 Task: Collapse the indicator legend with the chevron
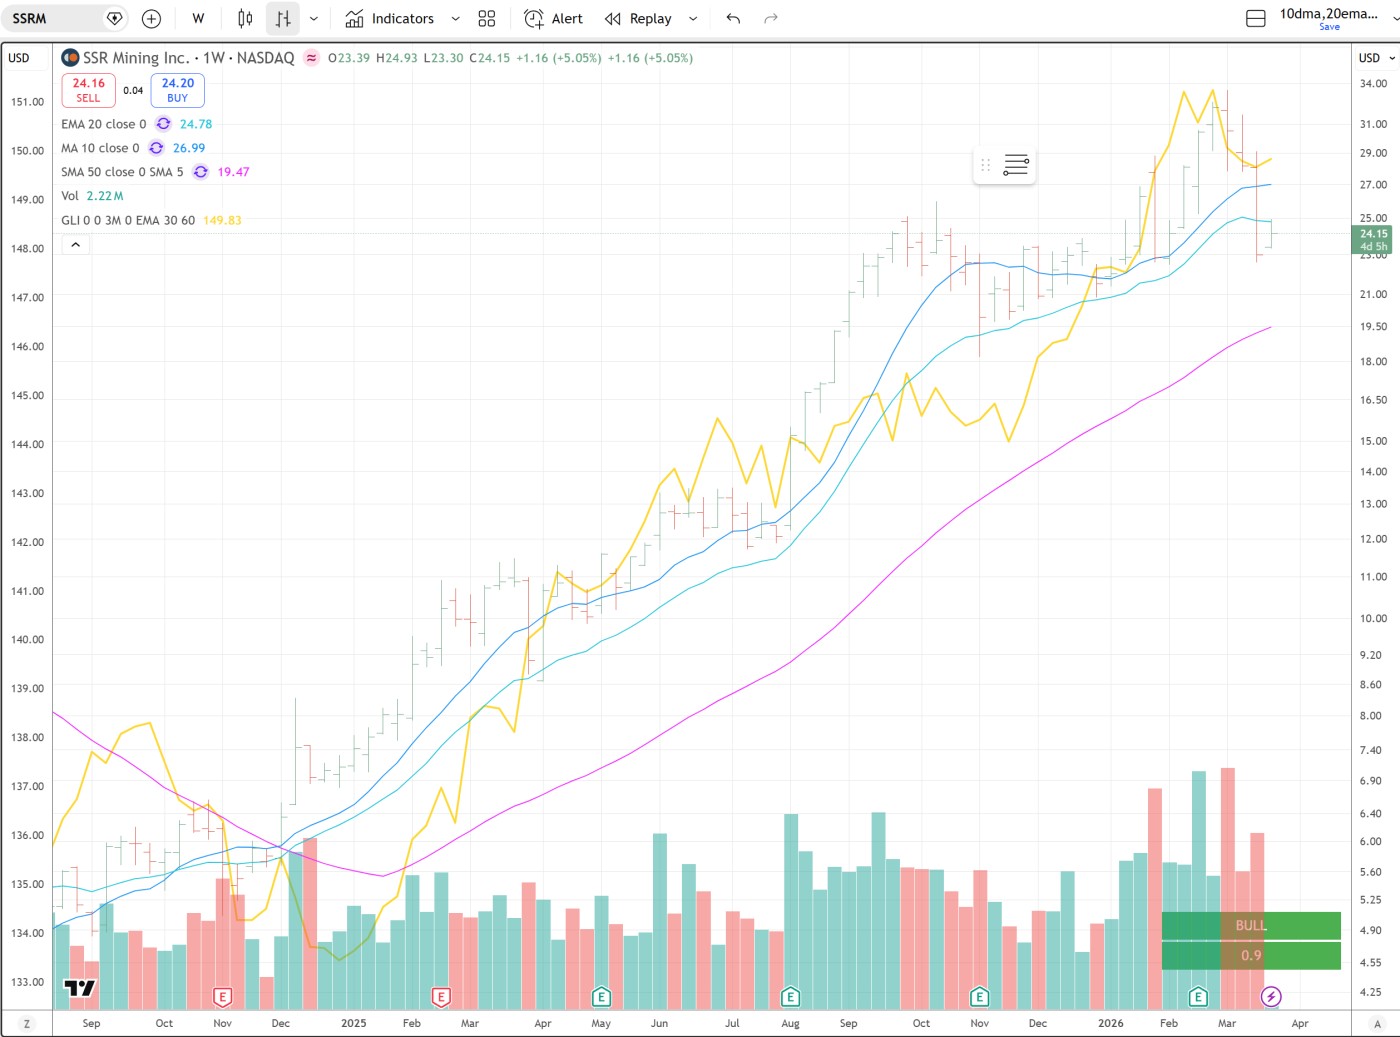point(75,245)
